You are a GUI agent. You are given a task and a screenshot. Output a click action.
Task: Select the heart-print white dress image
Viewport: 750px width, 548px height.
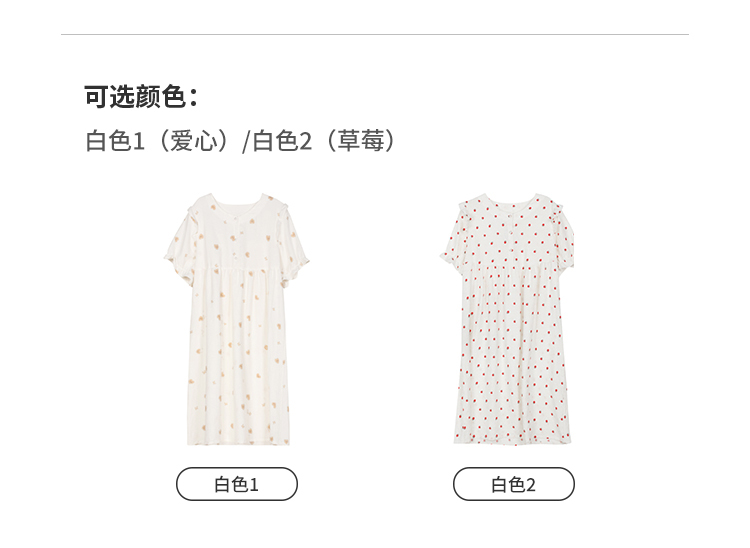[x=237, y=319]
